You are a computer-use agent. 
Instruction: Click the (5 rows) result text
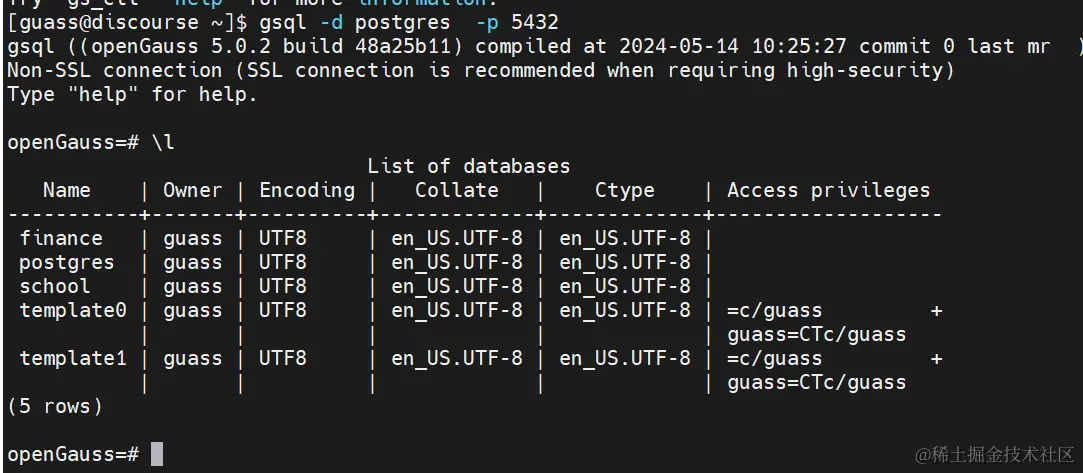click(55, 406)
